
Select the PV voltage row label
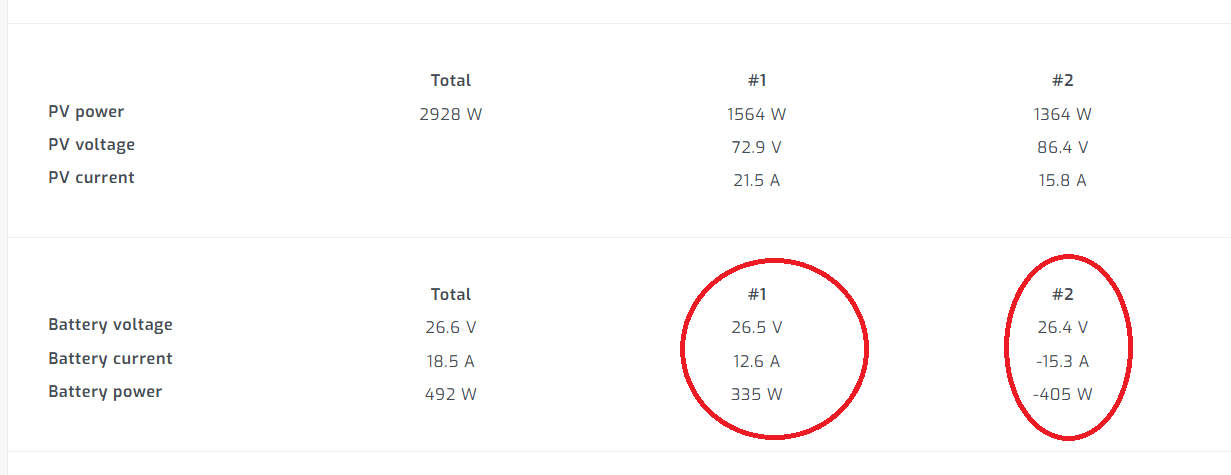coord(91,145)
